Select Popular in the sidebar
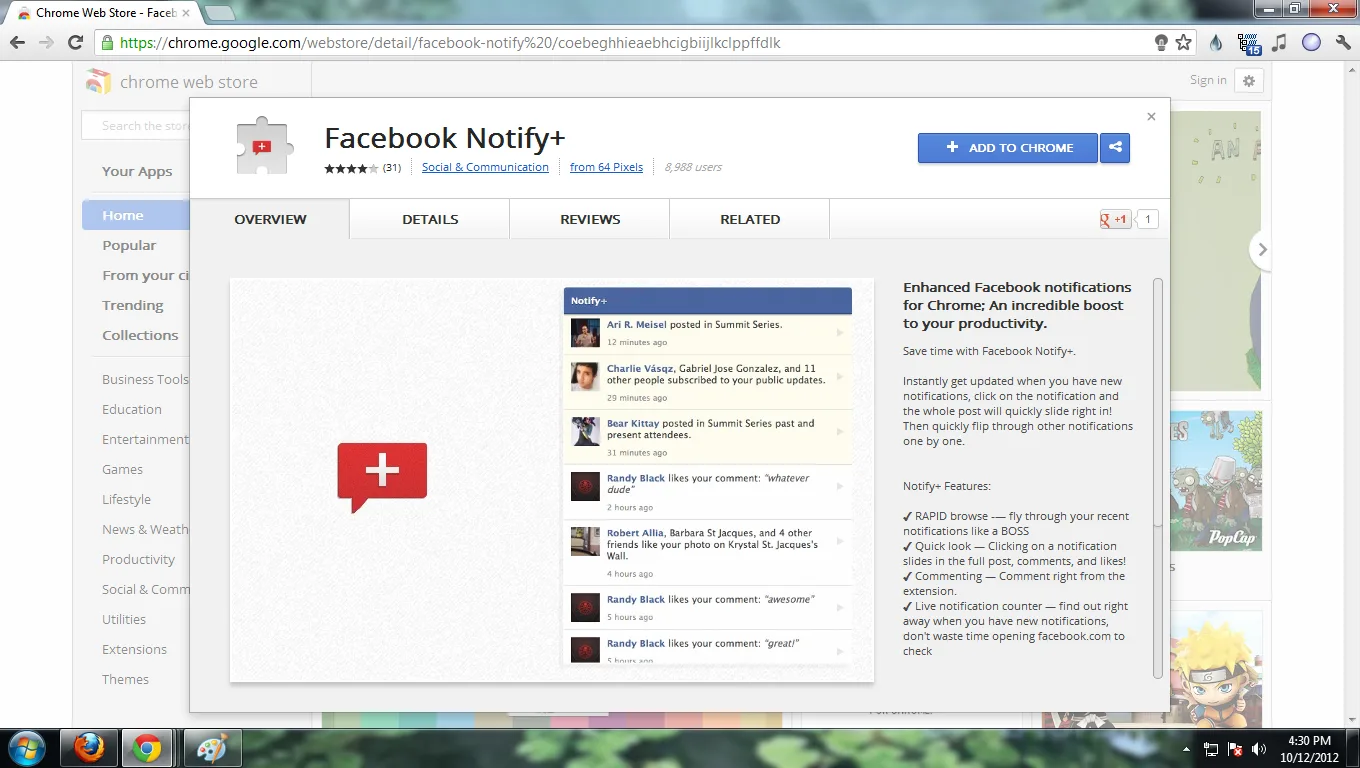1360x768 pixels. (x=129, y=245)
